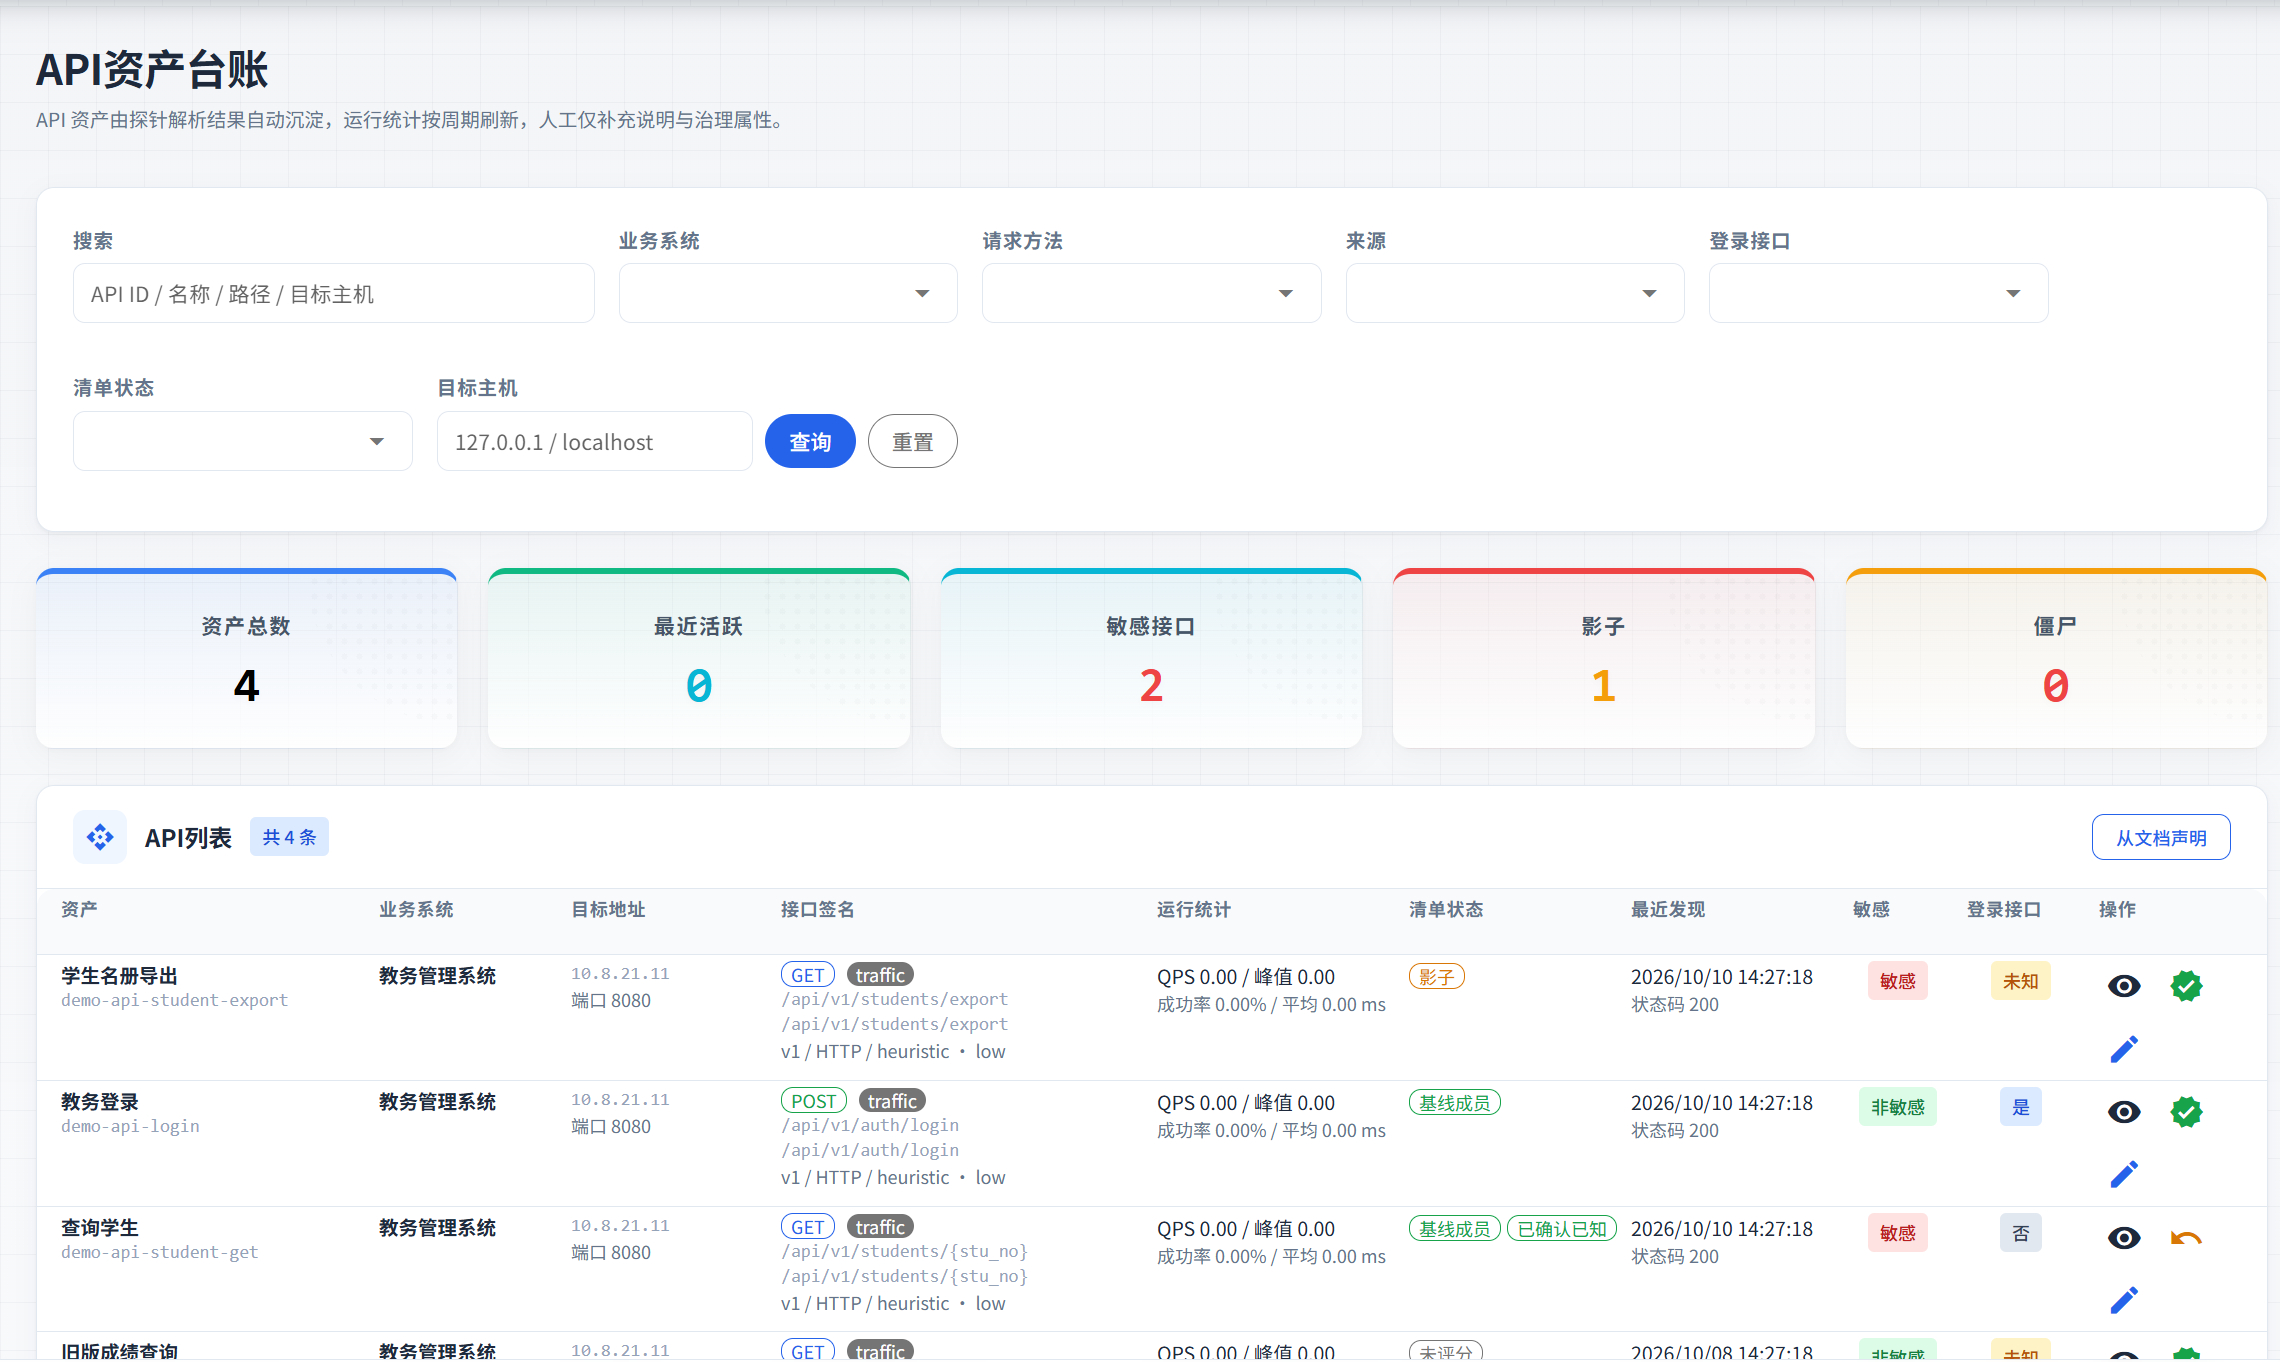Screen dimensions: 2280x1362
Task: Click the 查询 search button
Action: [810, 441]
